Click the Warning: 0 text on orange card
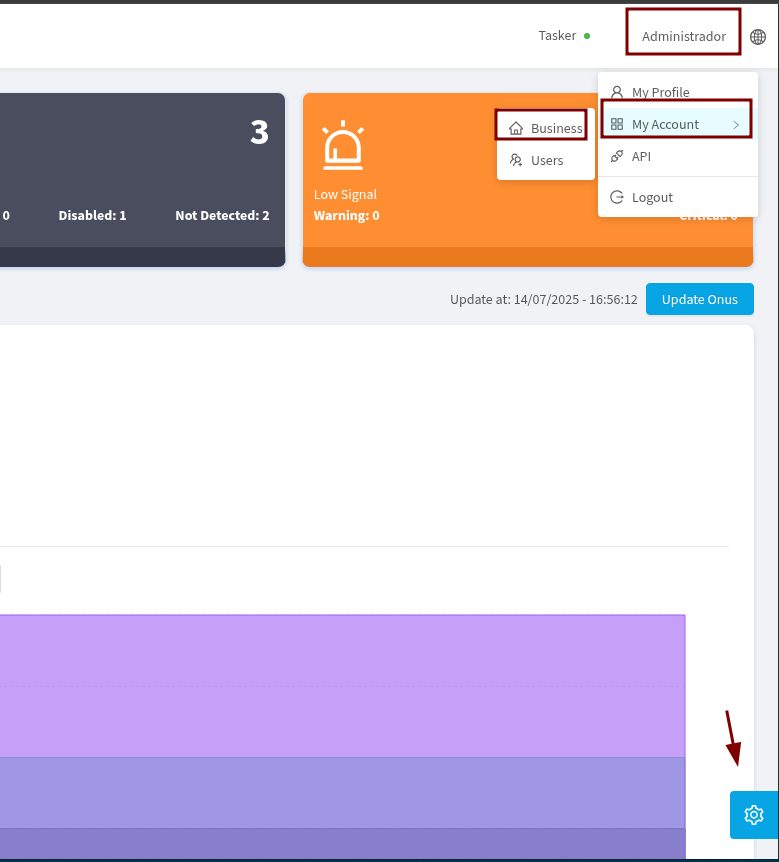This screenshot has height=862, width=779. tap(346, 215)
